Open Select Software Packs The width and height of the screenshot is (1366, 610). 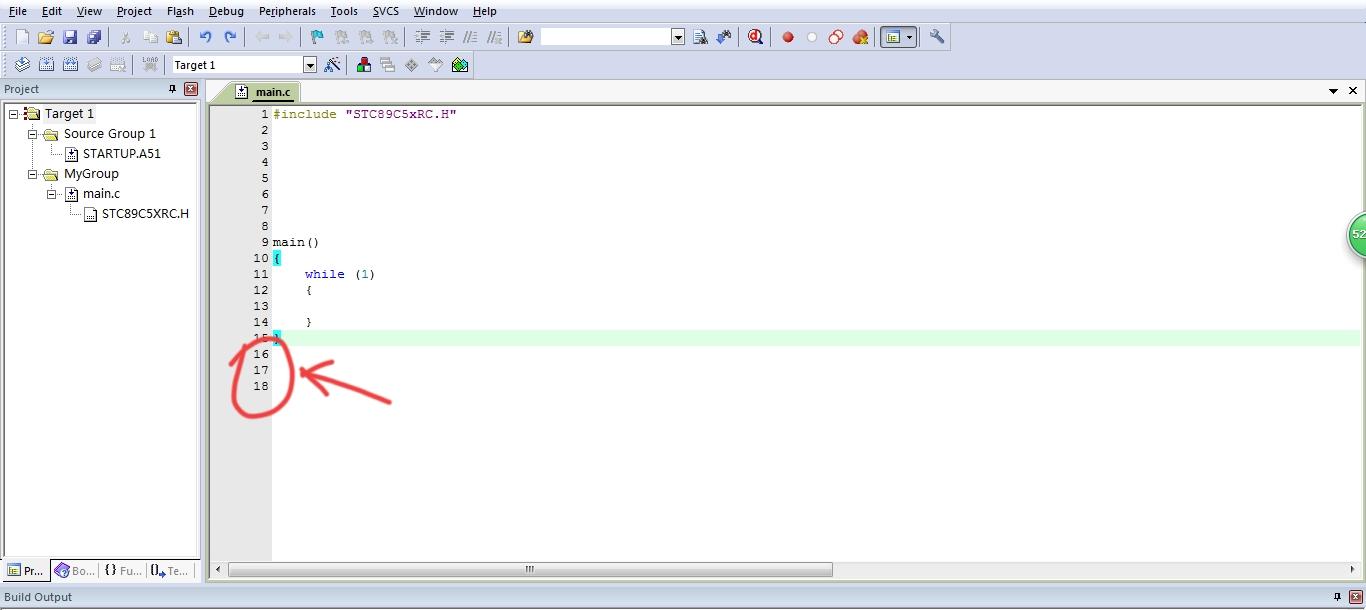click(x=436, y=65)
